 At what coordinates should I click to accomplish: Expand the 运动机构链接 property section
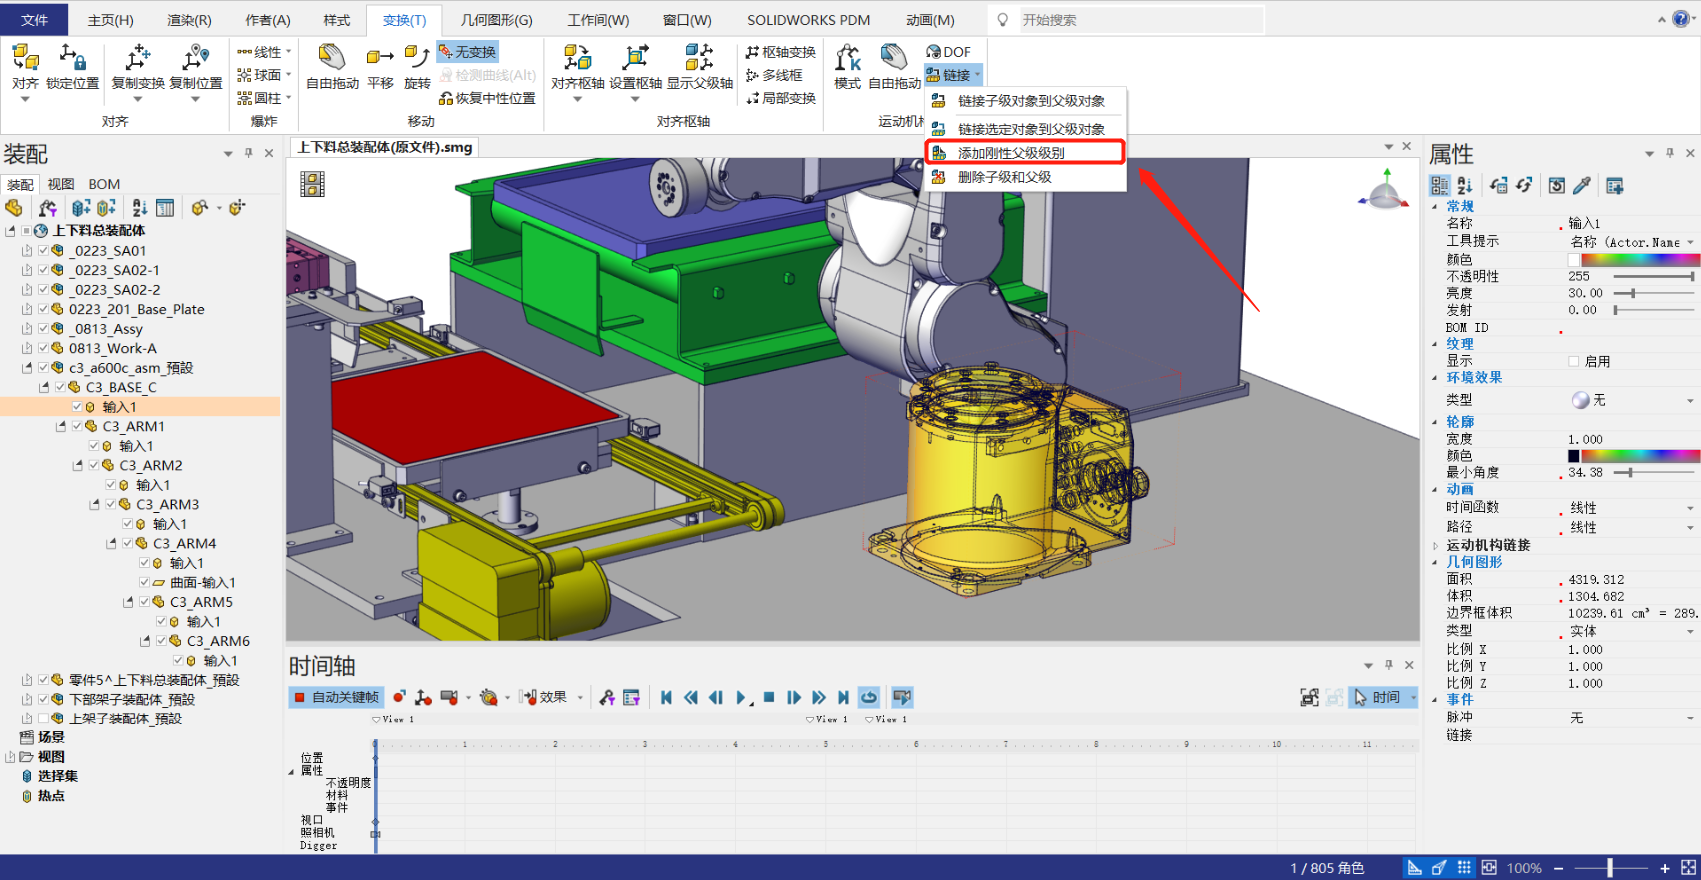[1435, 545]
